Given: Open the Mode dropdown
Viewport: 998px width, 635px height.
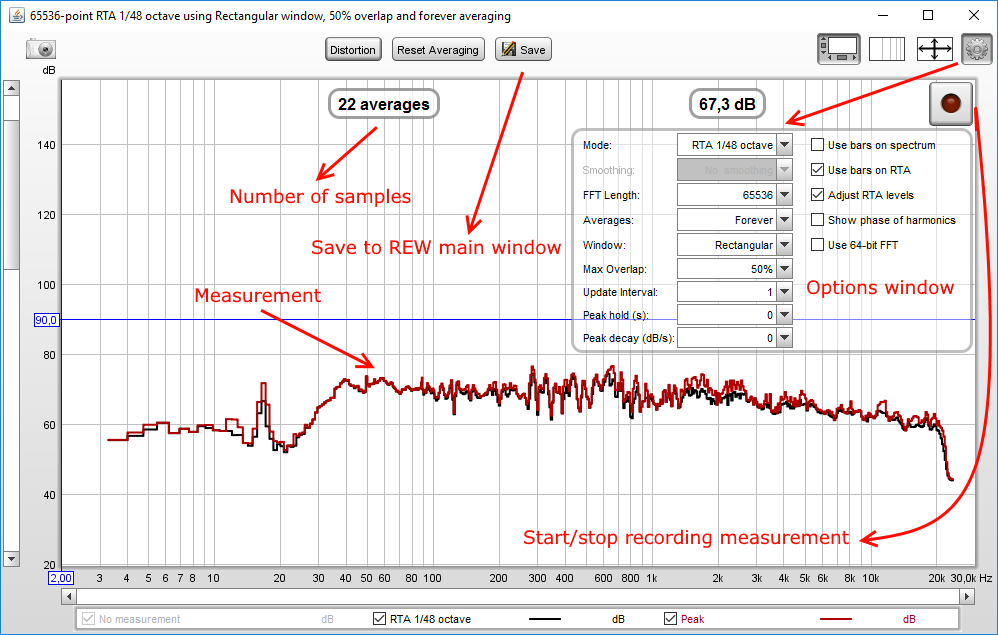Looking at the screenshot, I should point(785,145).
